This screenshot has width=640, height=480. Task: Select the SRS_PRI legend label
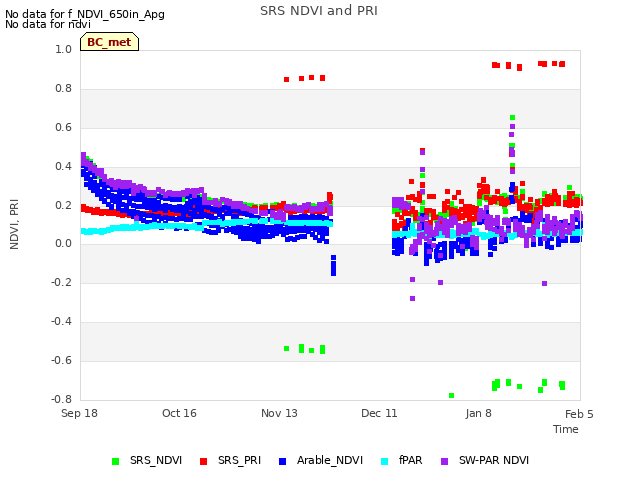[x=239, y=460]
